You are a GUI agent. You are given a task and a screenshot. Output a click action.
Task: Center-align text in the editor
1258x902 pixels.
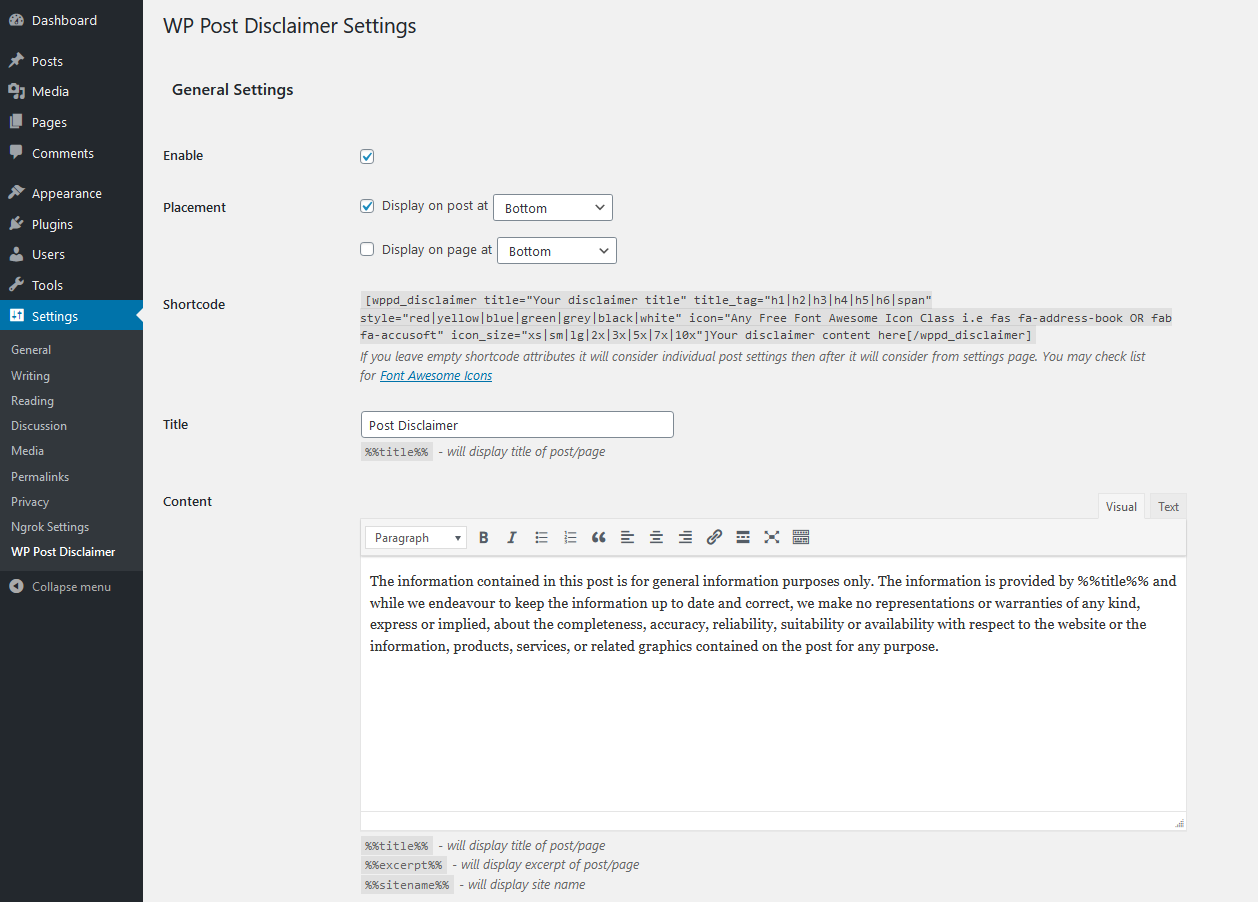pyautogui.click(x=656, y=538)
